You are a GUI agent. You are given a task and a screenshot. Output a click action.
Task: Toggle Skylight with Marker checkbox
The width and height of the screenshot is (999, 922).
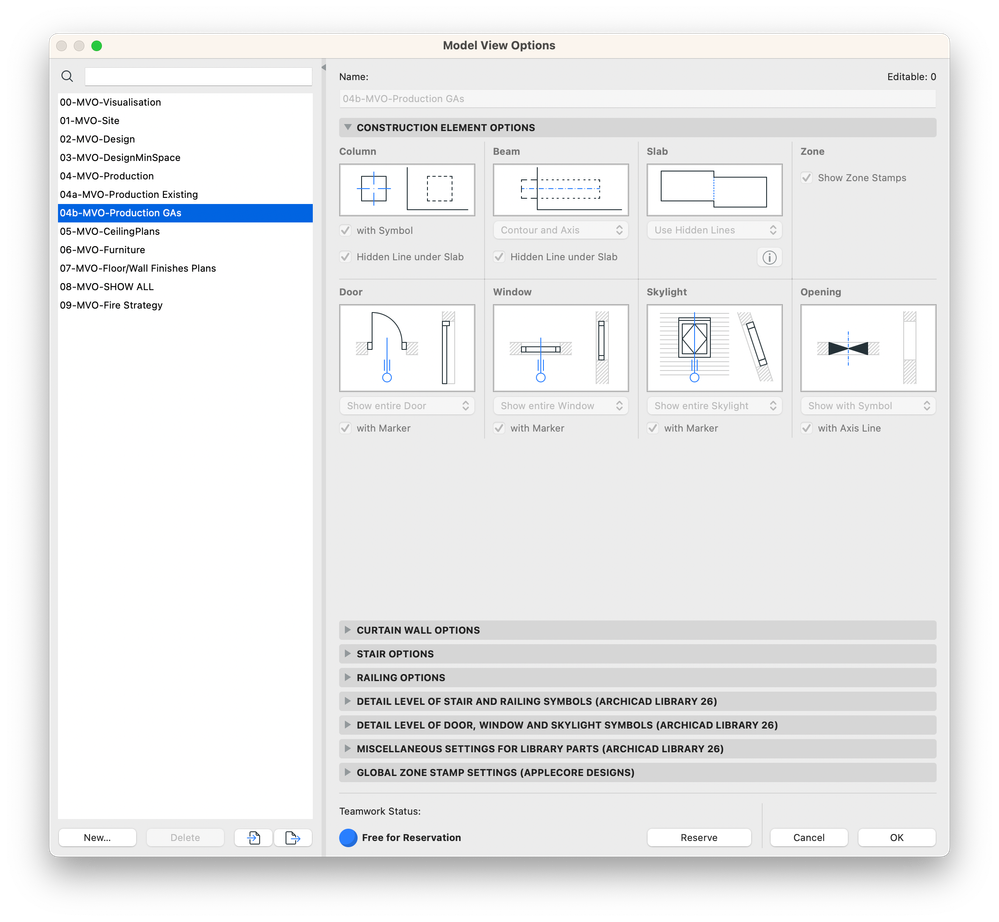coord(652,428)
